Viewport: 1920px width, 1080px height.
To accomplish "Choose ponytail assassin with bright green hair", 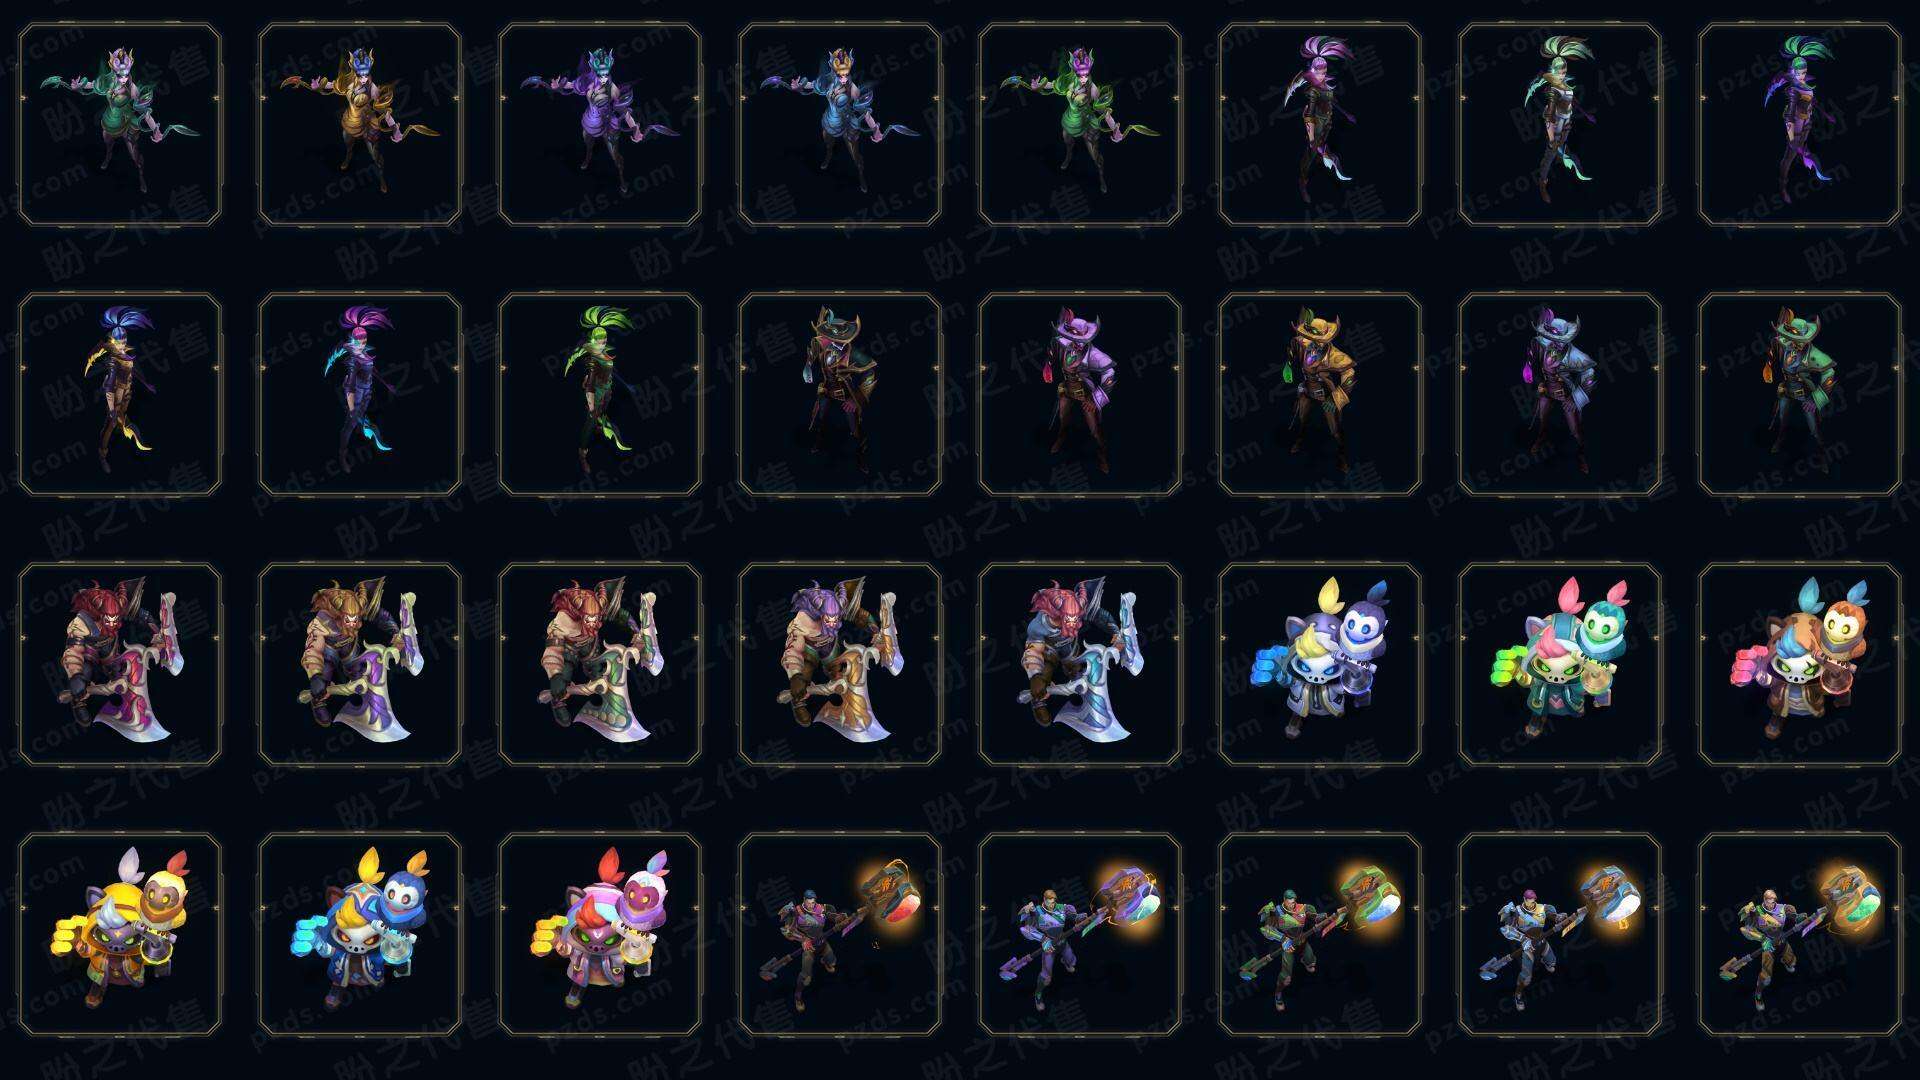I will 600,395.
